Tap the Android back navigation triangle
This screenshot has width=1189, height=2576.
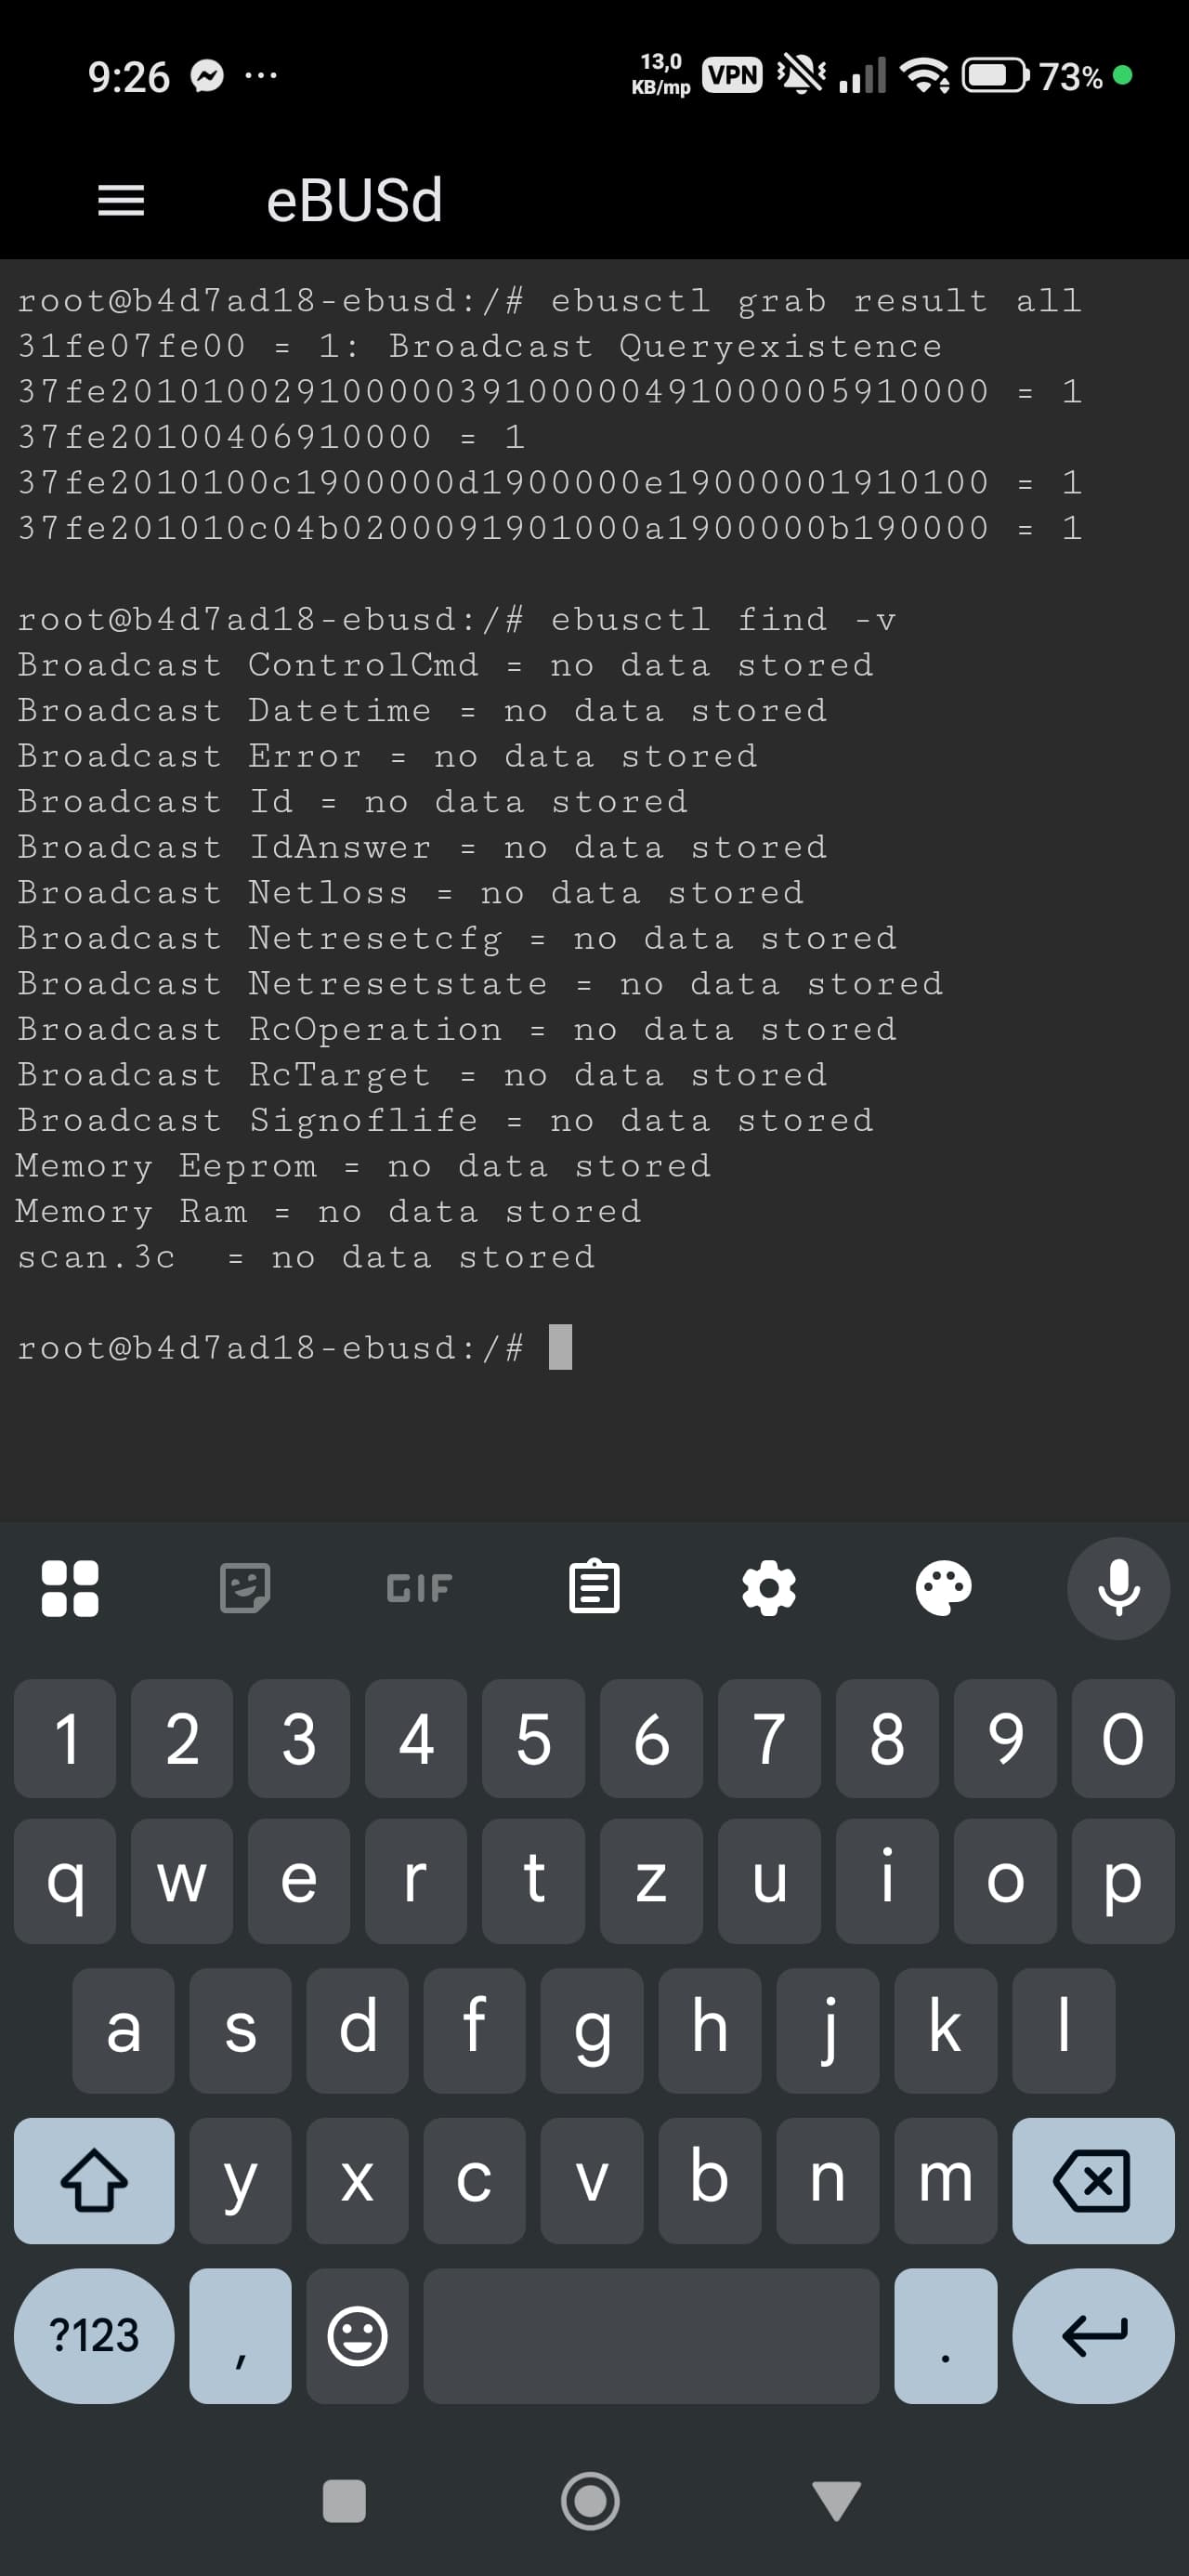click(x=836, y=2500)
